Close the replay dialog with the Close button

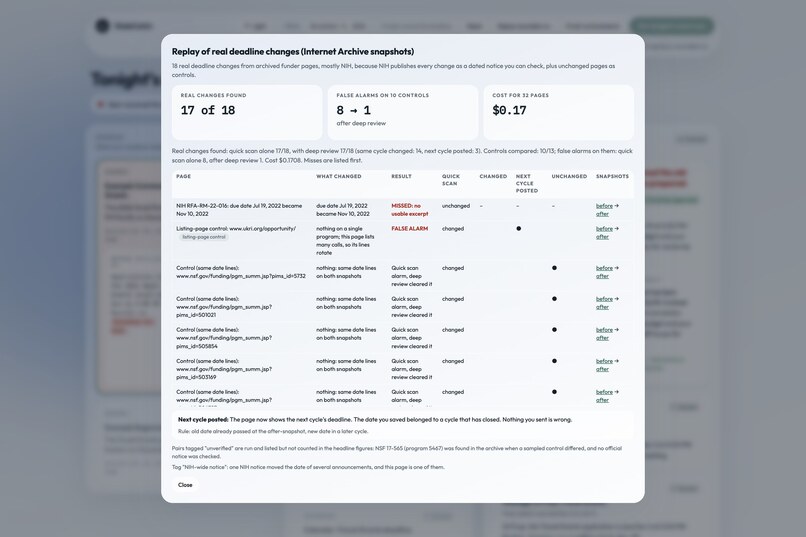click(x=185, y=485)
